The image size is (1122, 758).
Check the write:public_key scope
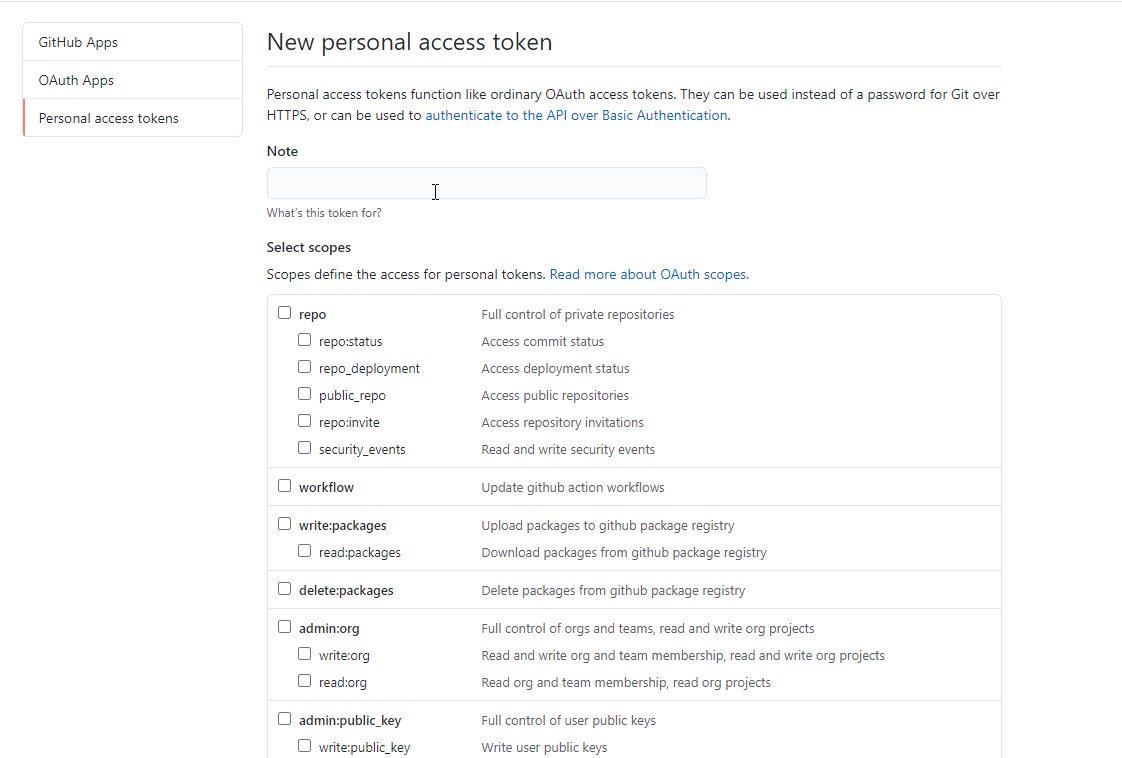(x=305, y=746)
